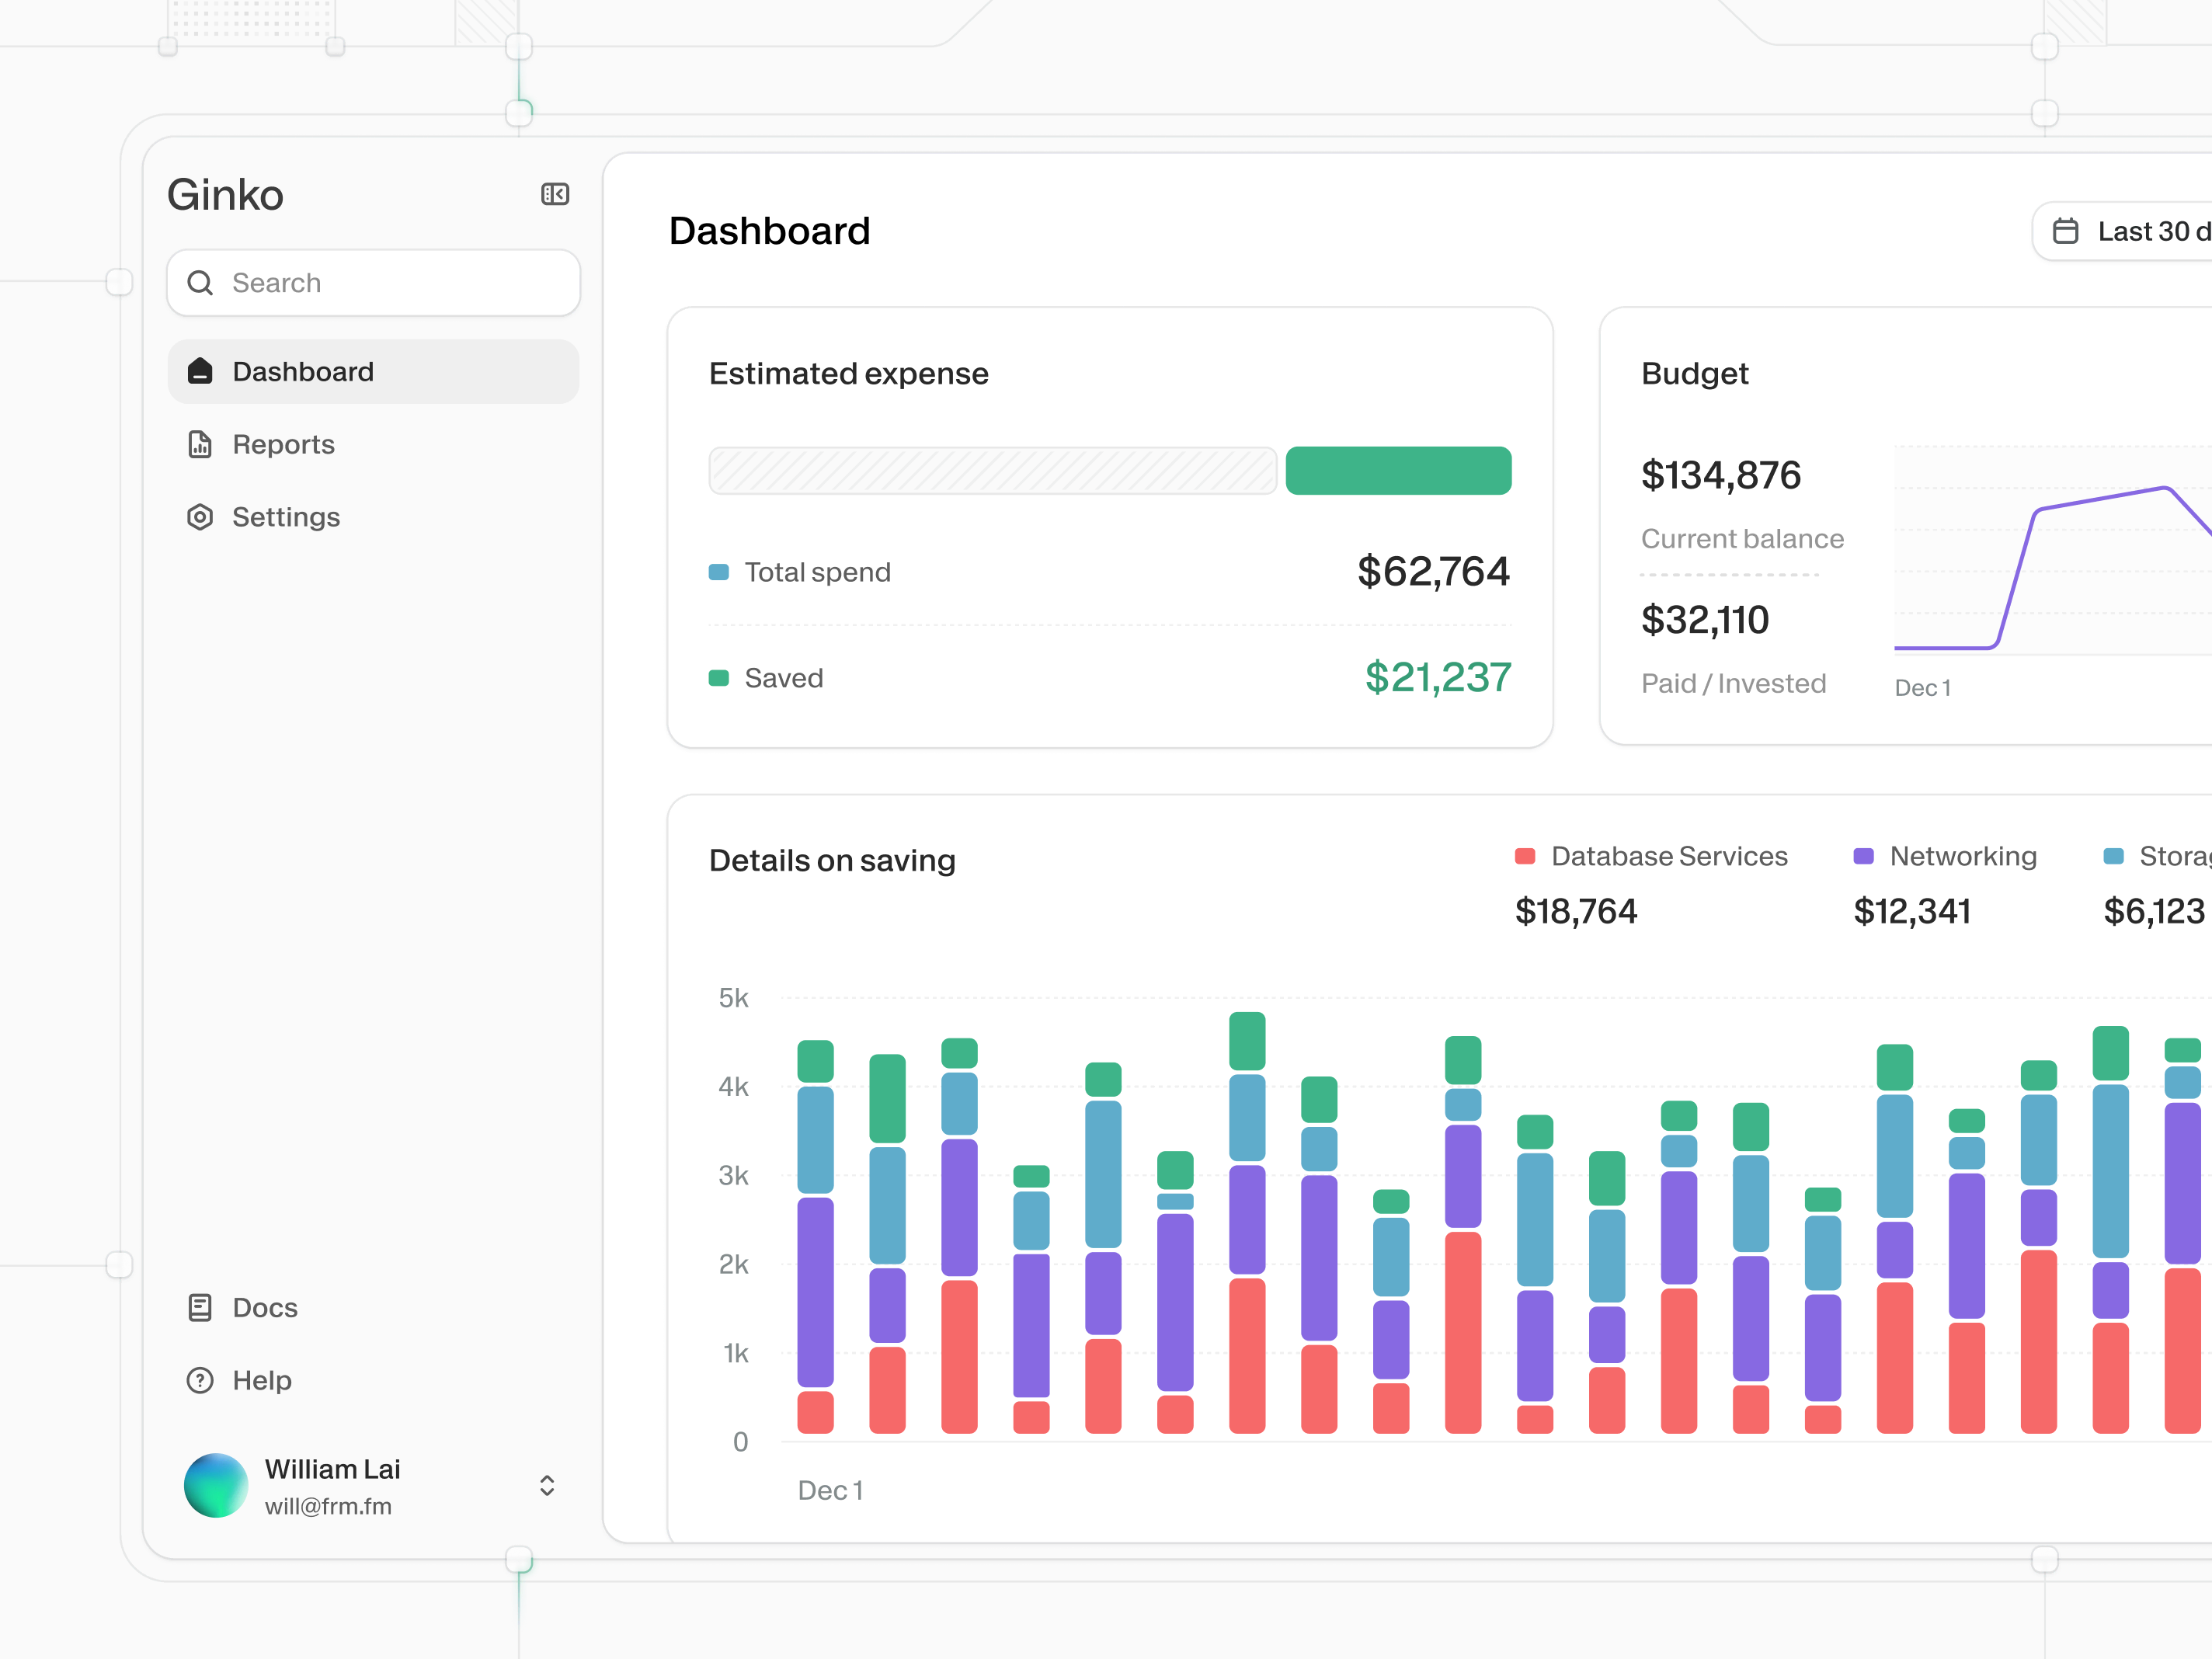Expand the account switcher chevrons

point(547,1485)
